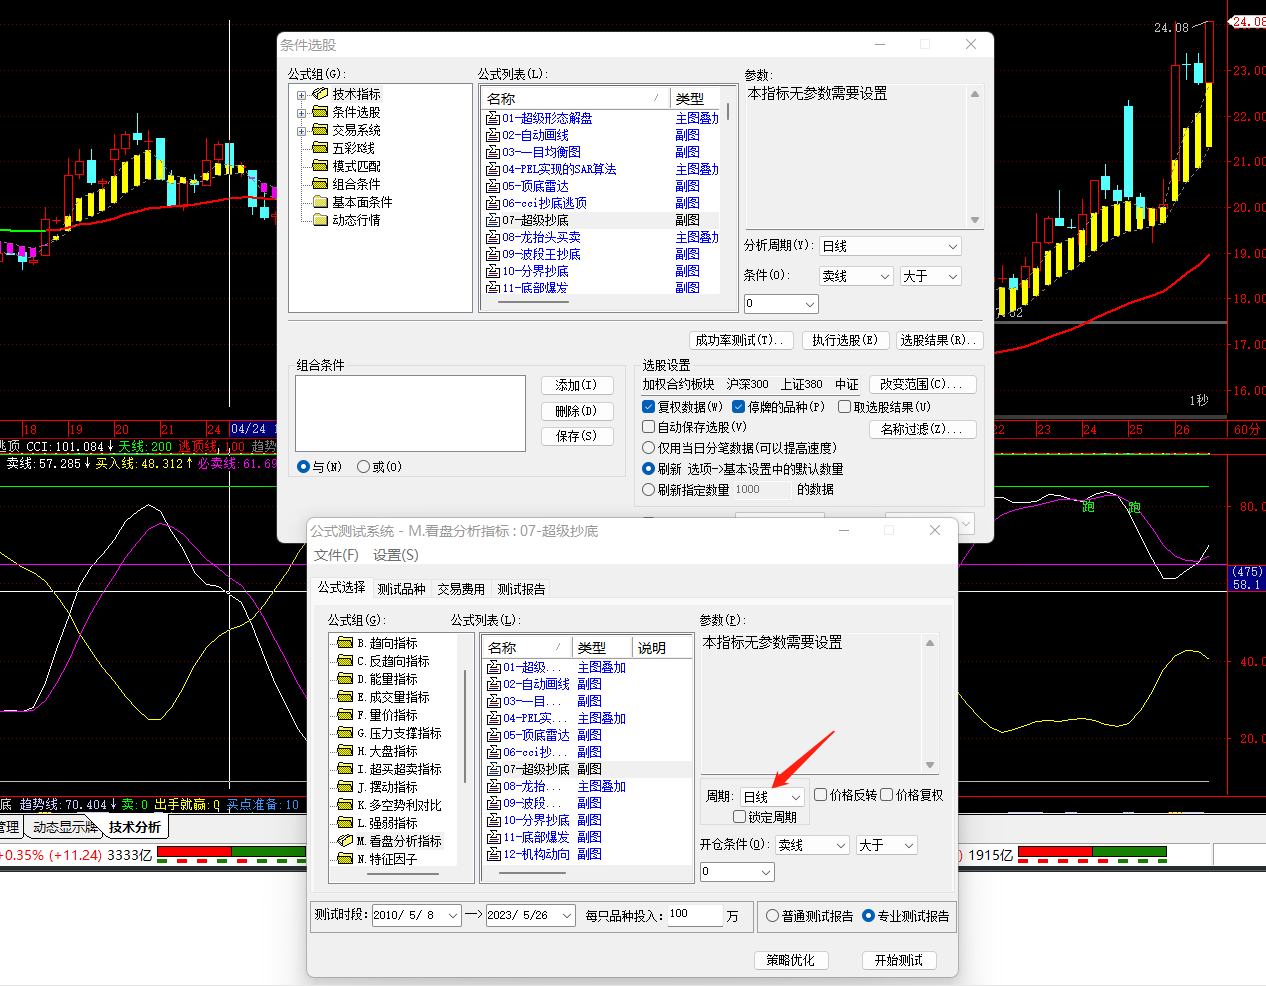1266x986 pixels.
Task: Open the 设置(S) menu
Action: pyautogui.click(x=395, y=555)
